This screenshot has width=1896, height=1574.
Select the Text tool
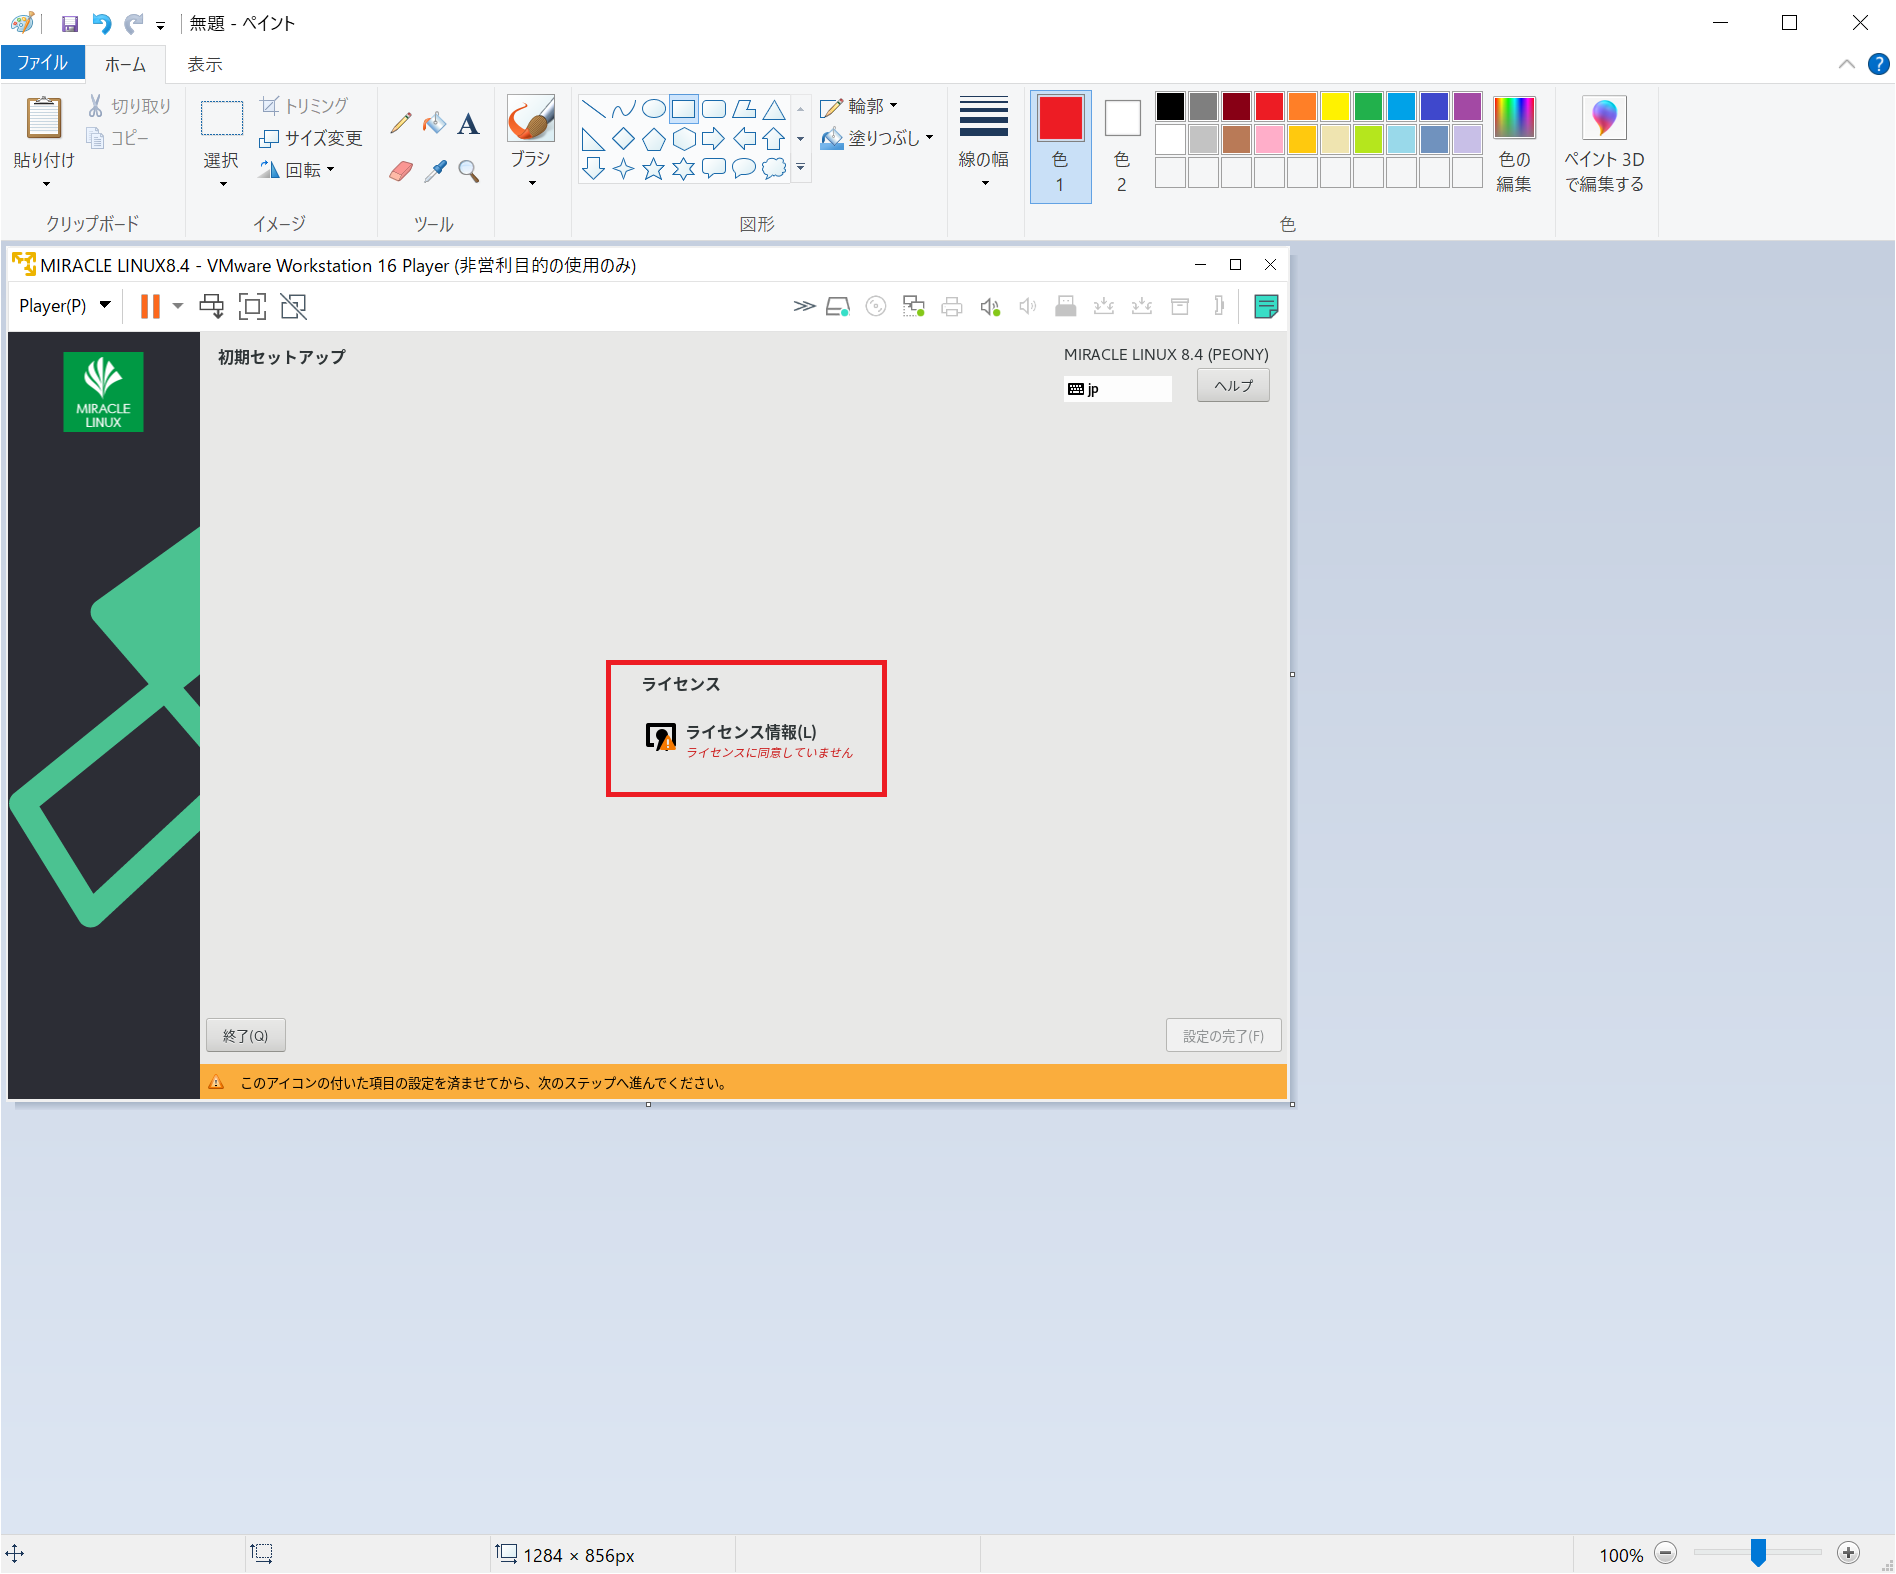(x=468, y=124)
